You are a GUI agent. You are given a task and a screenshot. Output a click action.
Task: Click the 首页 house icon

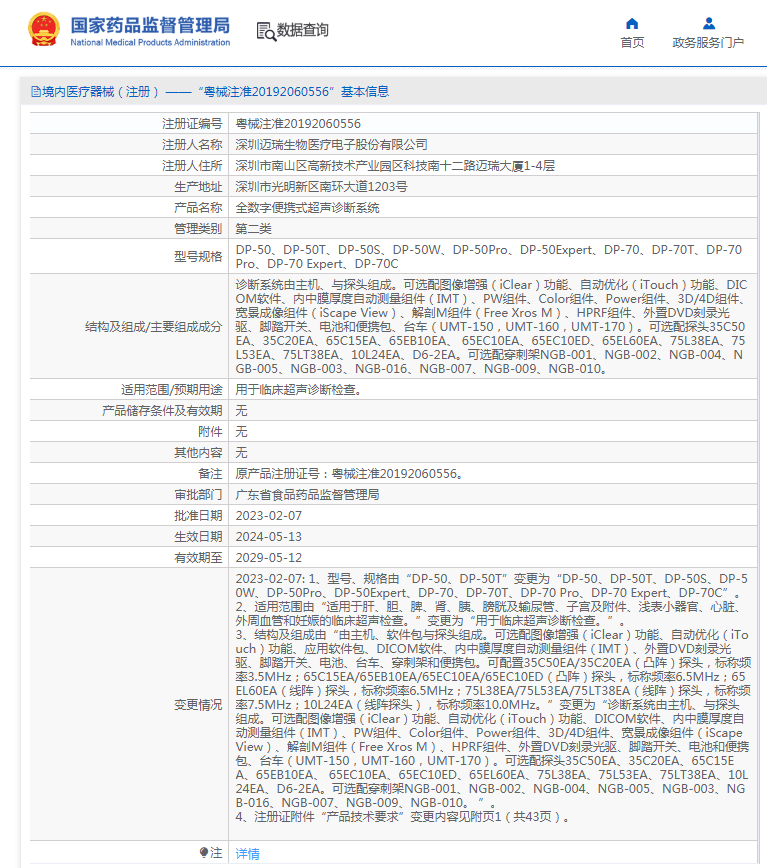(x=632, y=23)
